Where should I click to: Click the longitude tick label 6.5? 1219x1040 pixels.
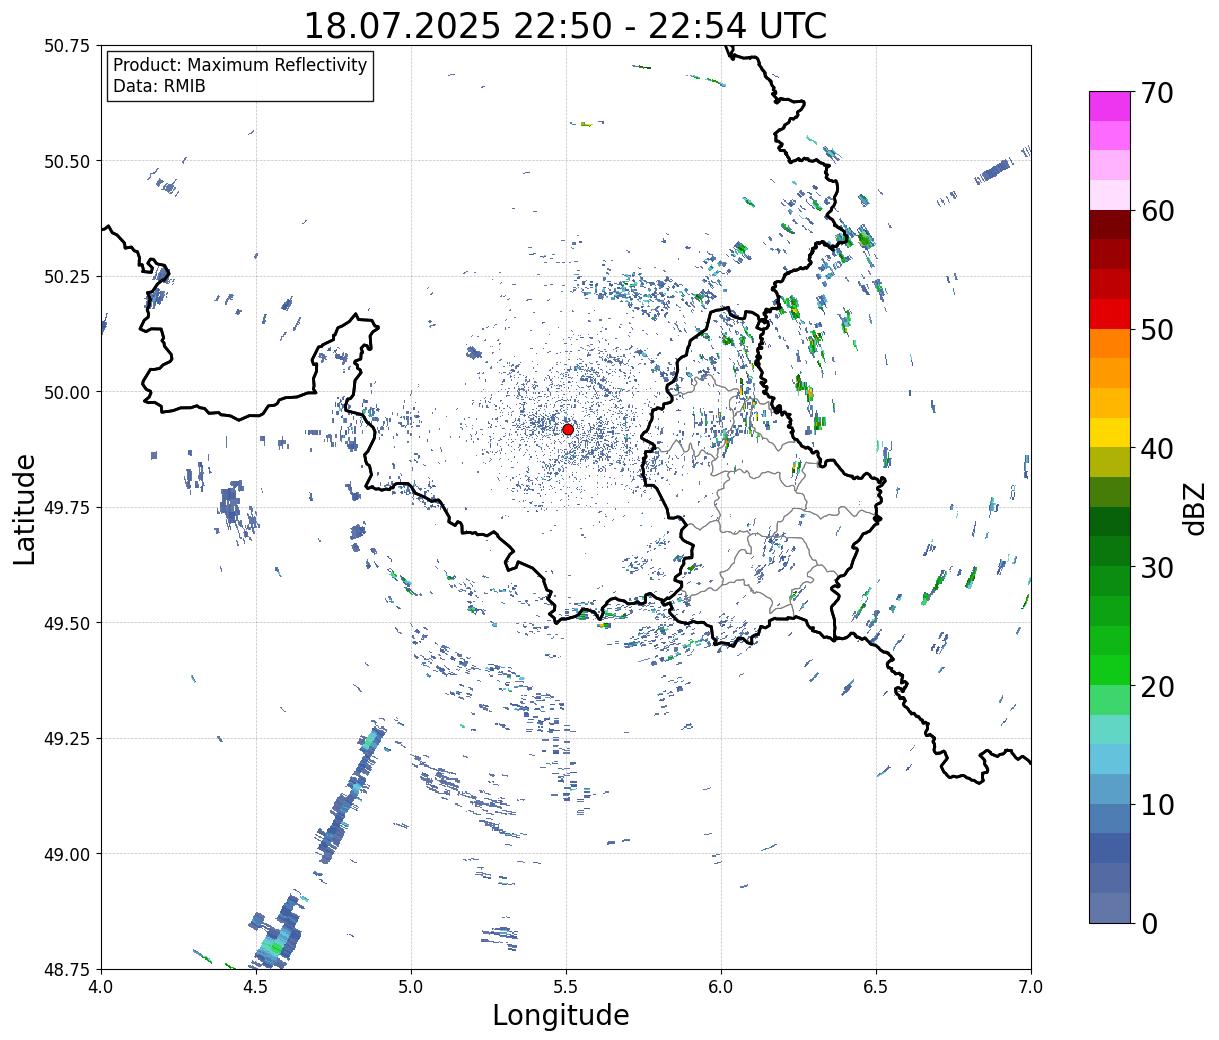pyautogui.click(x=876, y=987)
